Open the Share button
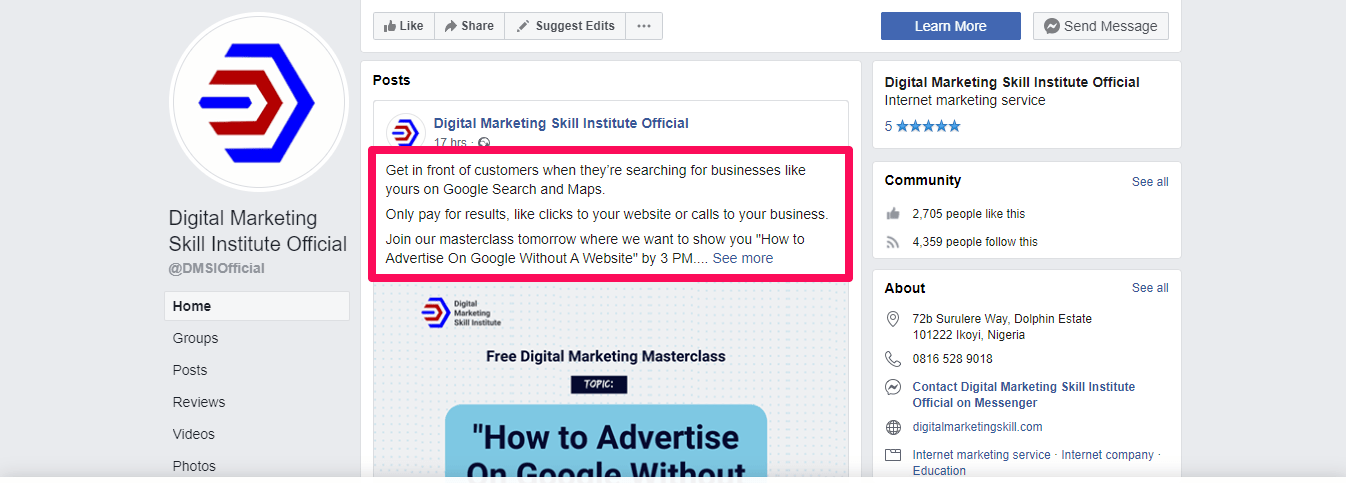Viewport: 1346px width, 483px height. (x=469, y=26)
